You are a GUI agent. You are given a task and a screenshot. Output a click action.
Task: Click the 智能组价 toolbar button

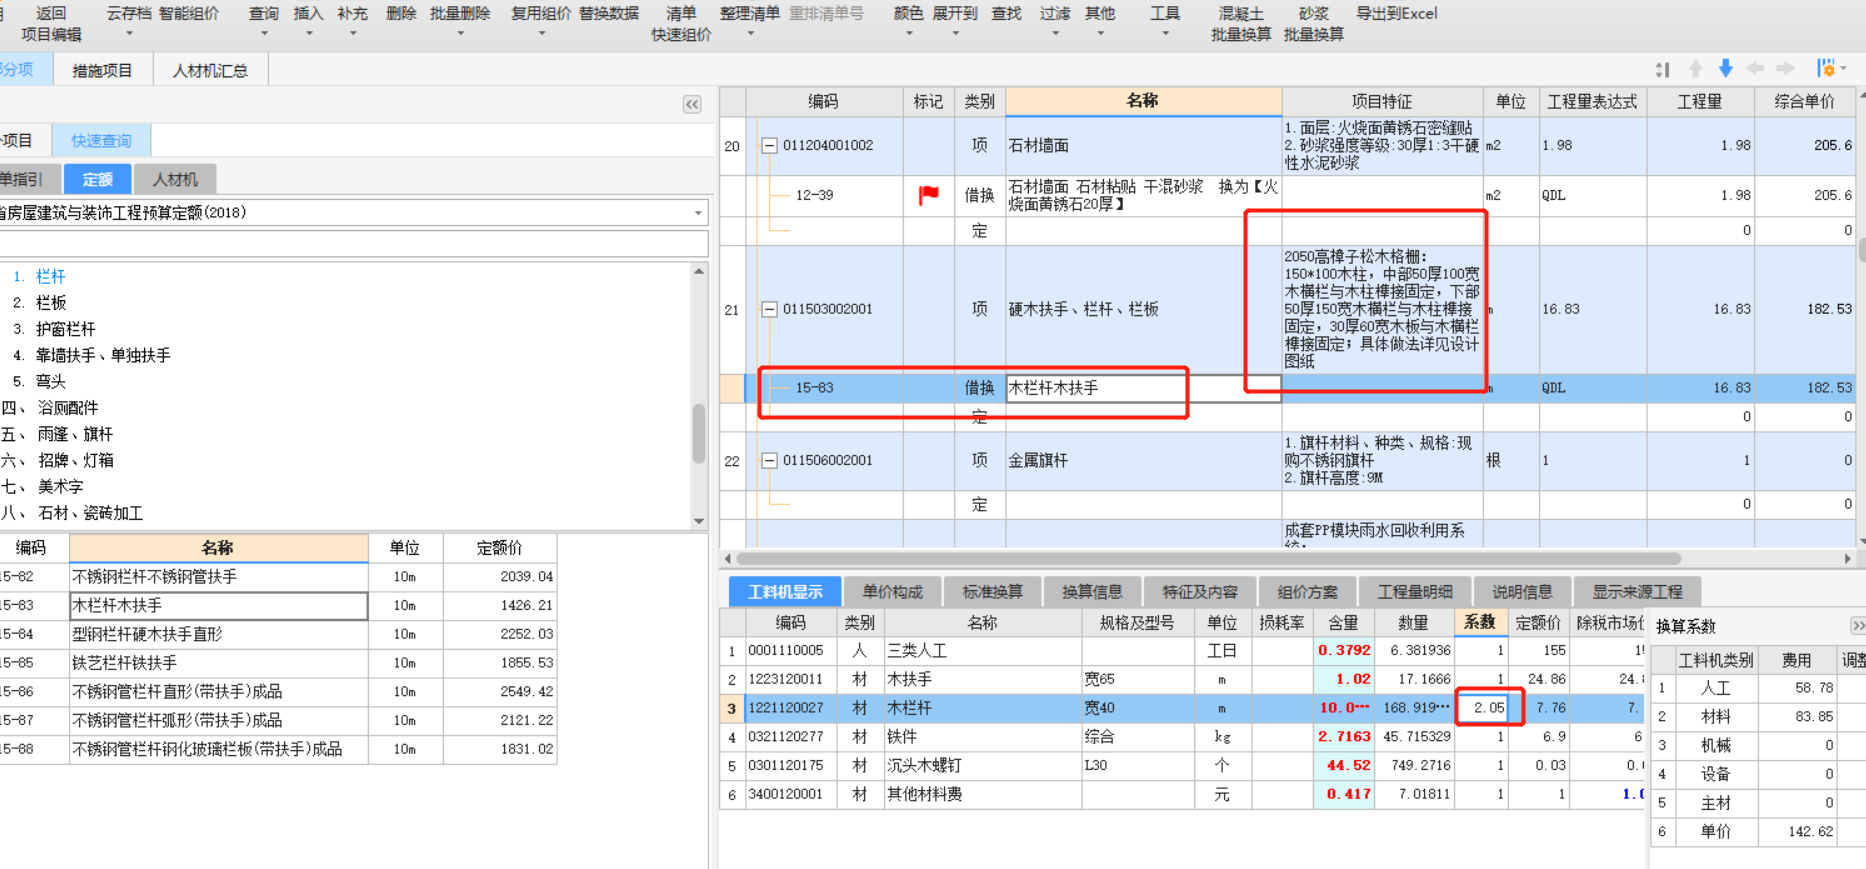point(189,13)
